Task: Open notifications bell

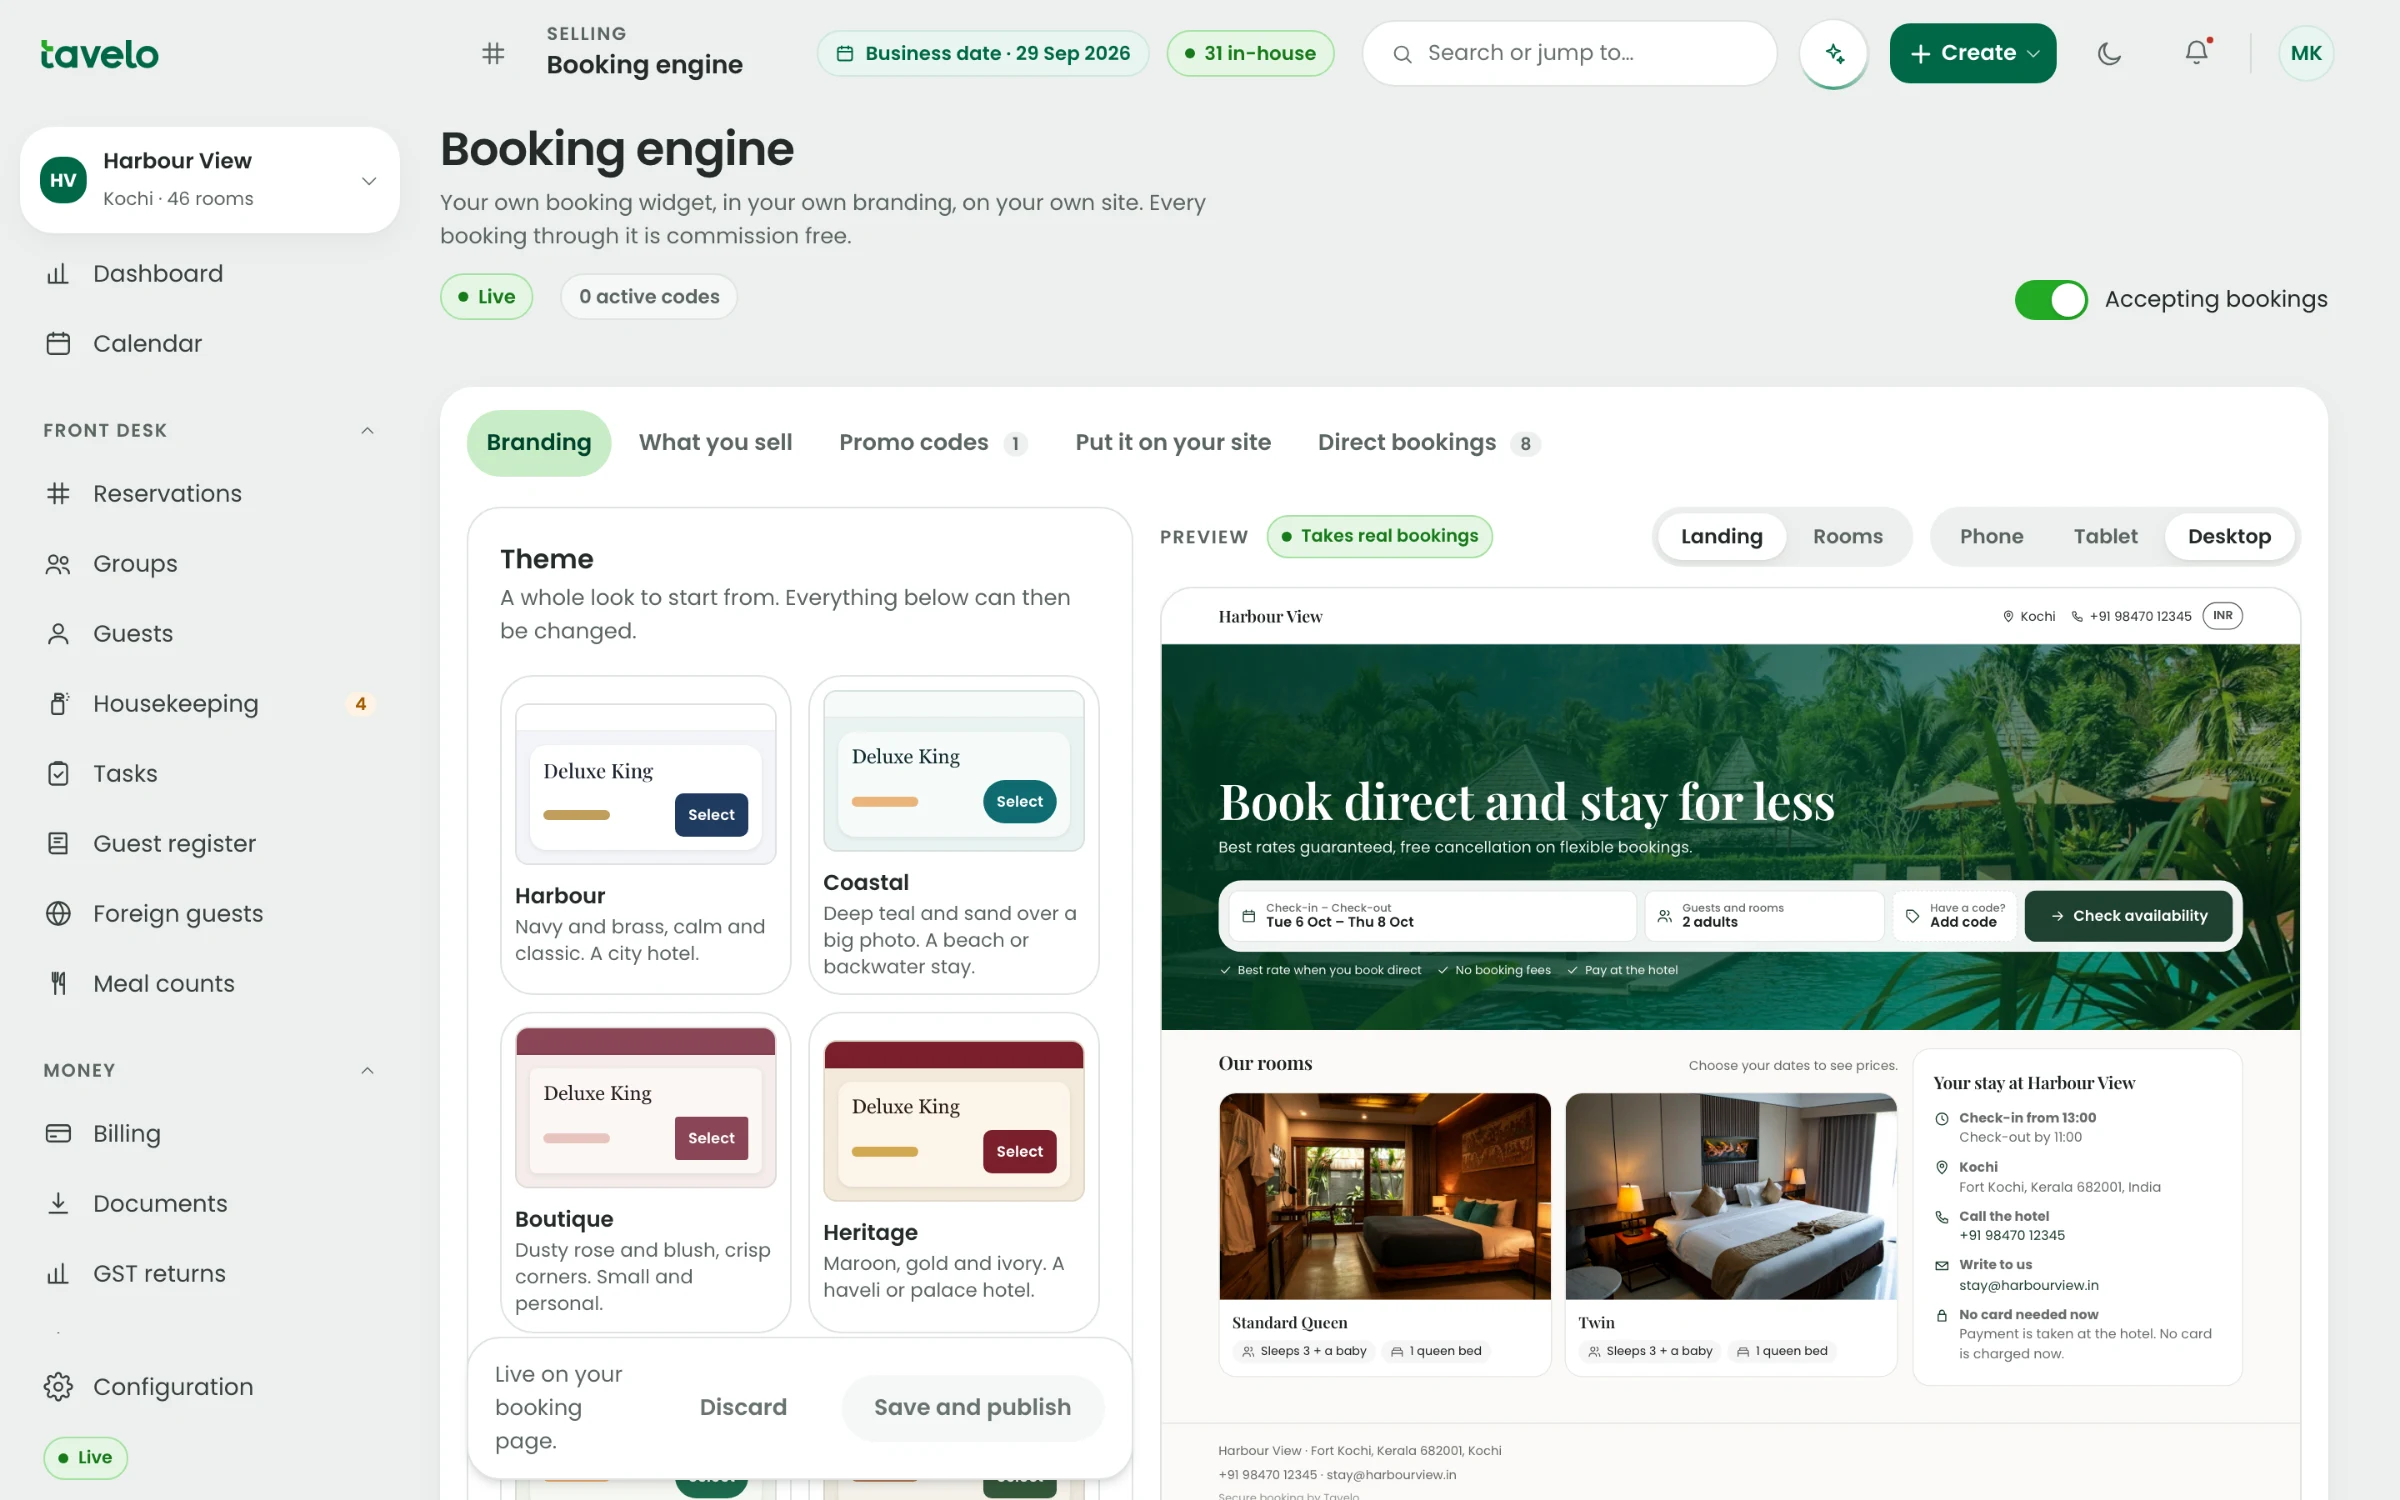Action: tap(2196, 53)
